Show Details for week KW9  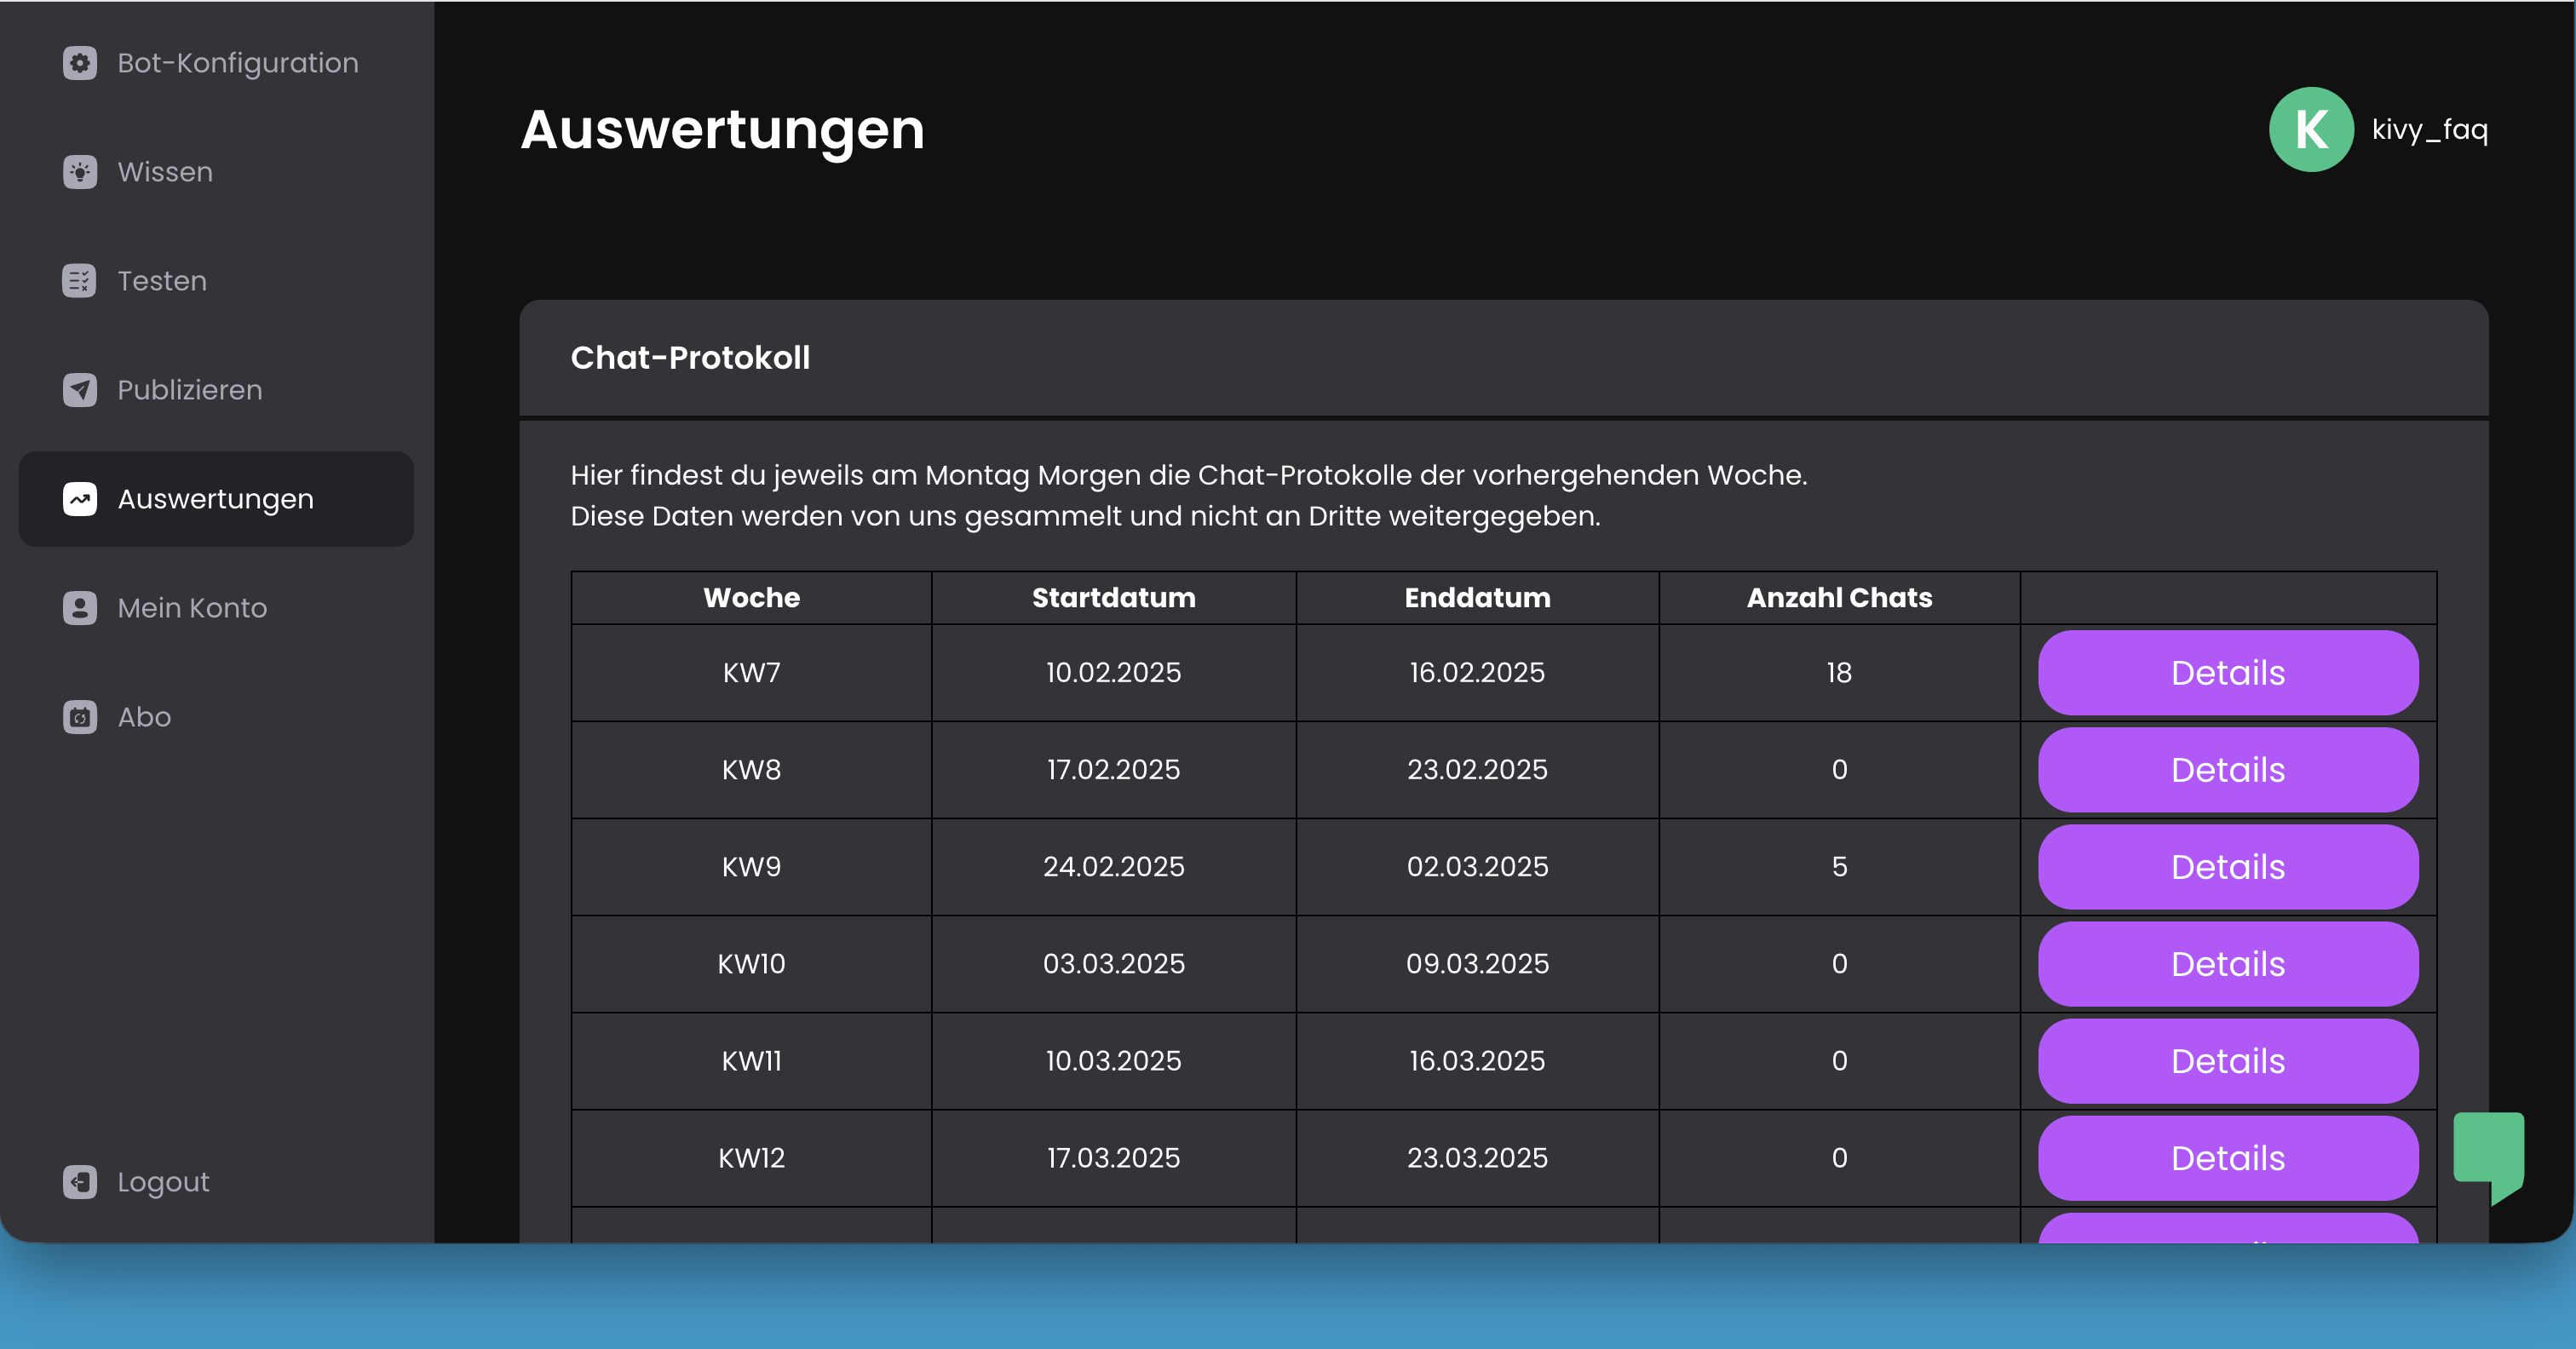[2228, 867]
